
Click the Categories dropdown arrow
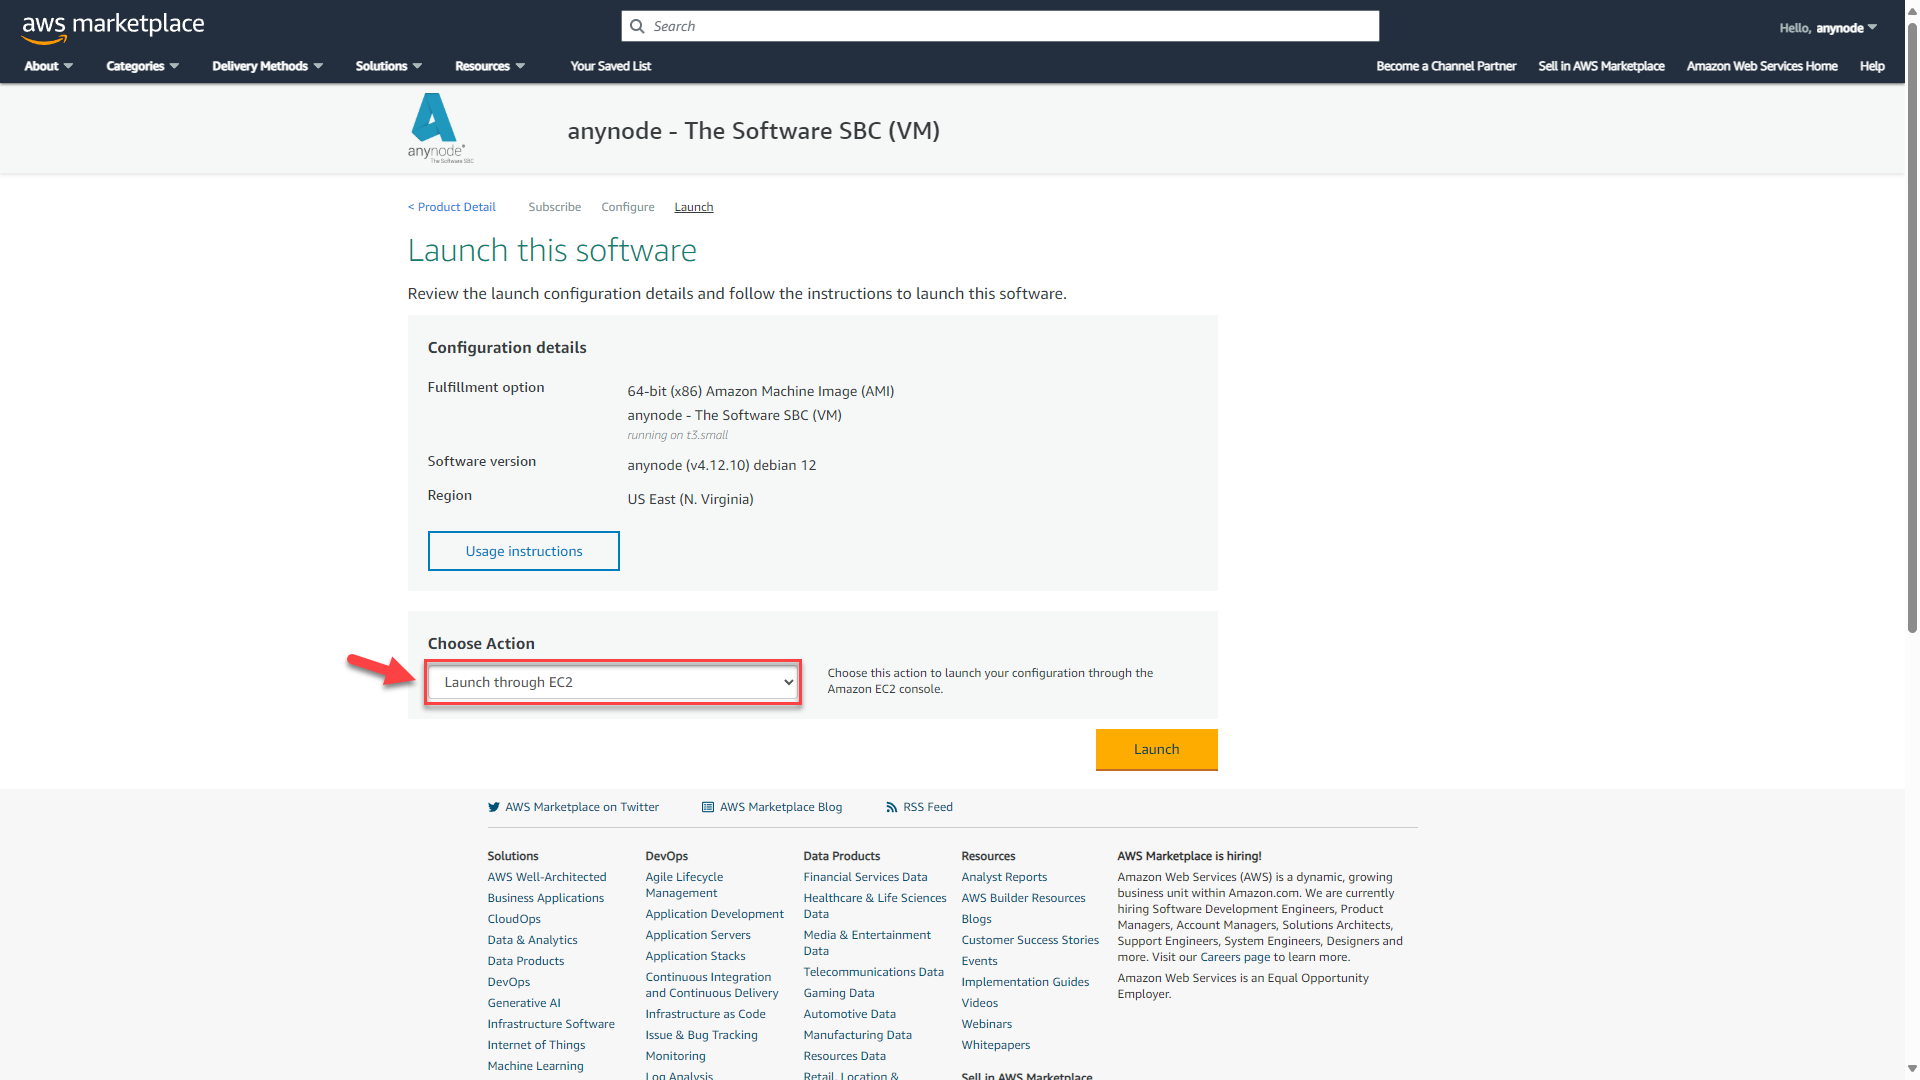[174, 66]
